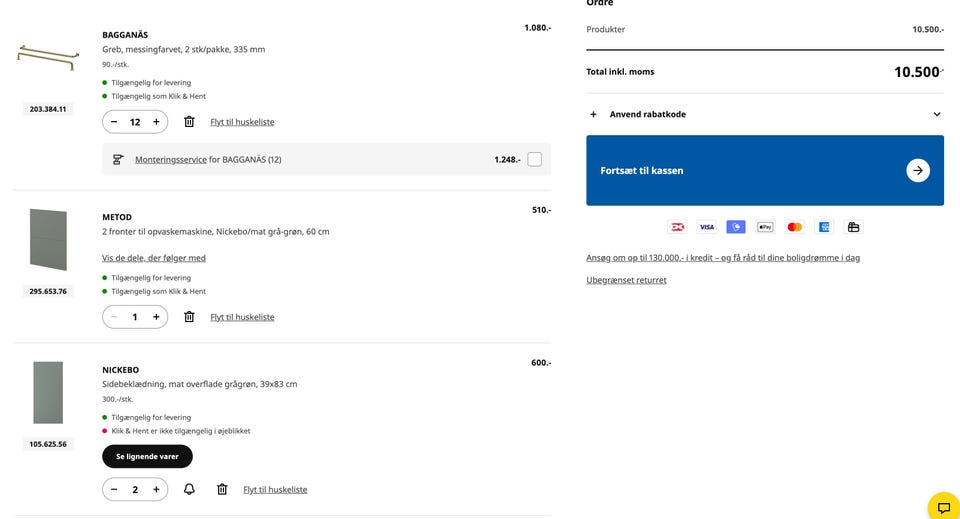Viewport: 960px width, 519px height.
Task: Expand the Anvend rabatkode section
Action: pos(648,114)
